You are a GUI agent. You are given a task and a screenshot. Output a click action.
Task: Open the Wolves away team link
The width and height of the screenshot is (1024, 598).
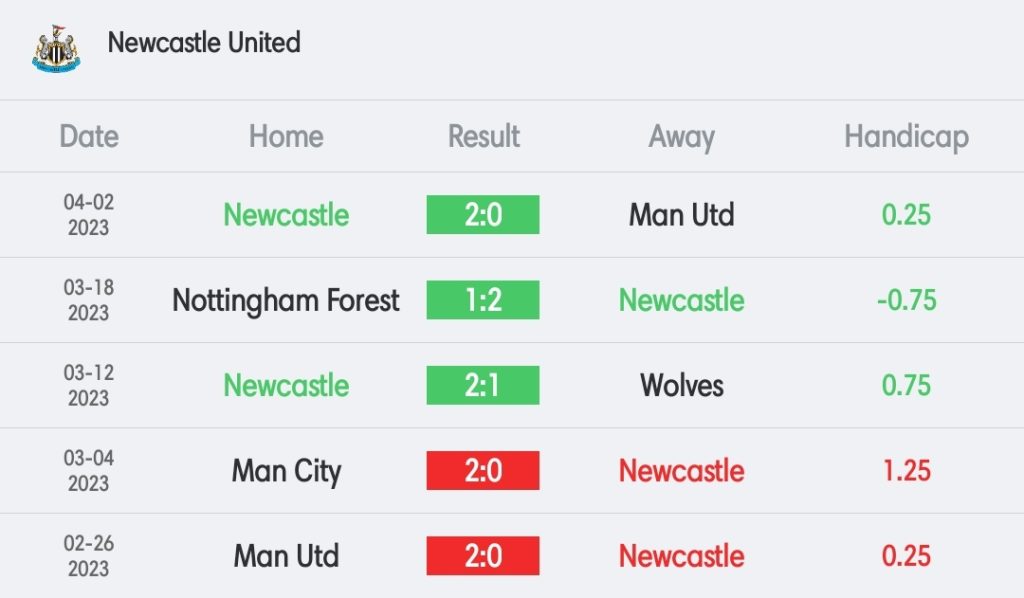click(682, 385)
